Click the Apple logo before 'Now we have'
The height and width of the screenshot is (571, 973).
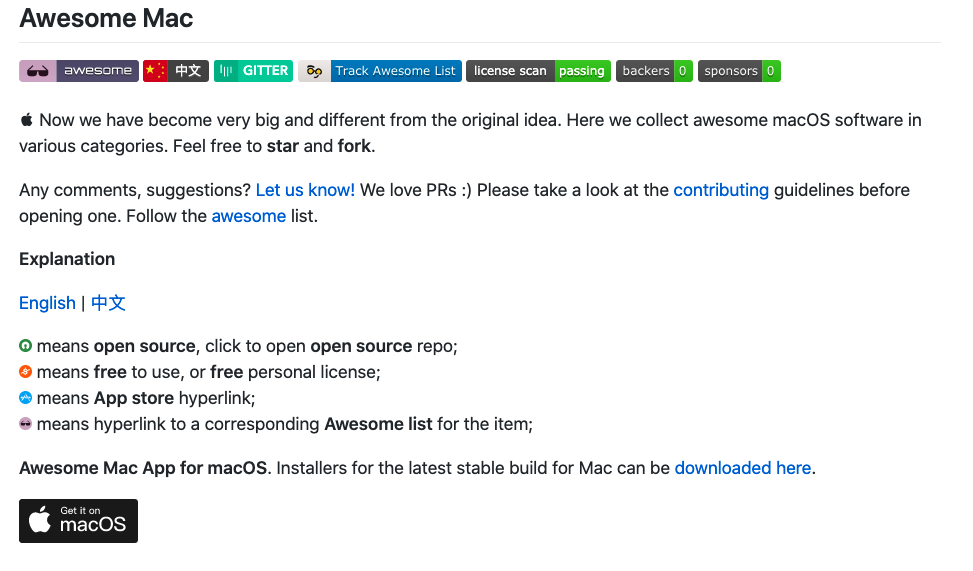coord(27,120)
